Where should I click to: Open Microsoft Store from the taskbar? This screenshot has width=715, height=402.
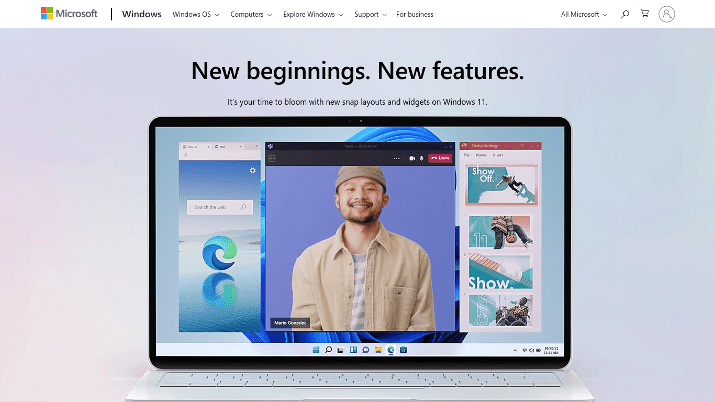click(404, 350)
